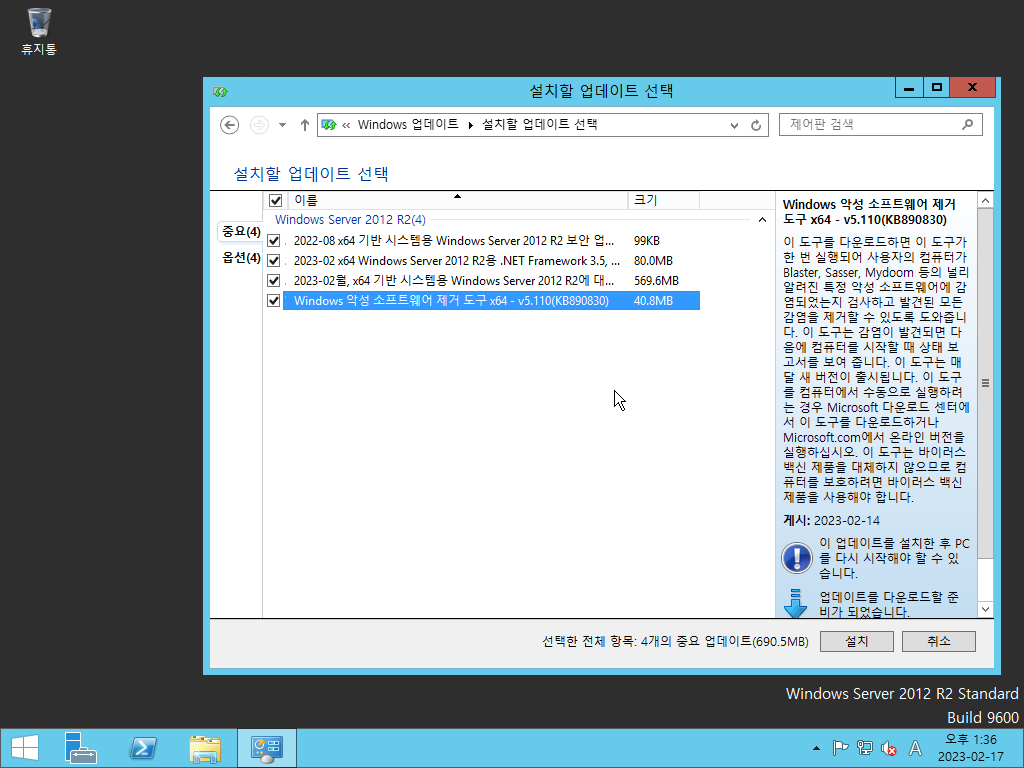This screenshot has height=768, width=1024.
Task: Open the Start button on taskbar
Action: click(x=25, y=748)
